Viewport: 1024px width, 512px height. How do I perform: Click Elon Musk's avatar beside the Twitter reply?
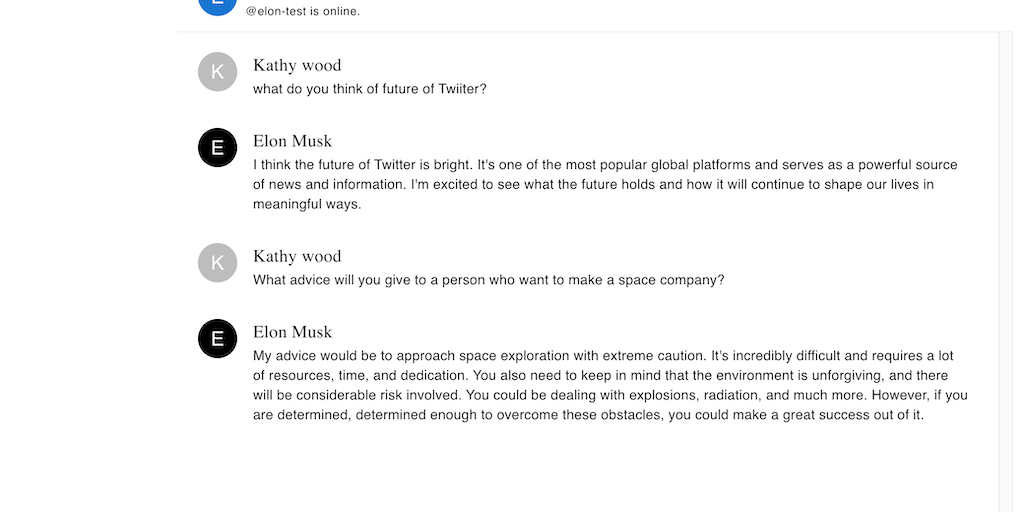click(217, 148)
